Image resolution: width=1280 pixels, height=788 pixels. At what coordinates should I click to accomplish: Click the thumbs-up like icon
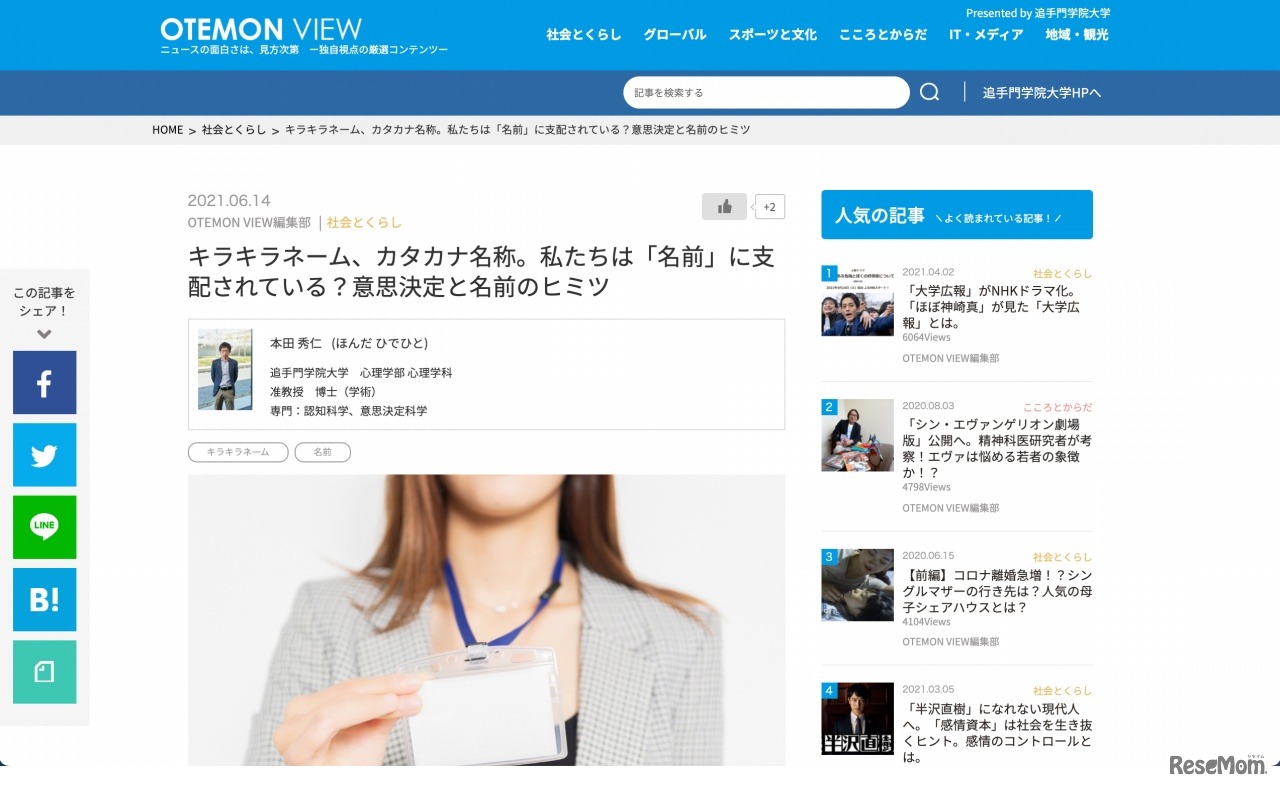(x=724, y=206)
